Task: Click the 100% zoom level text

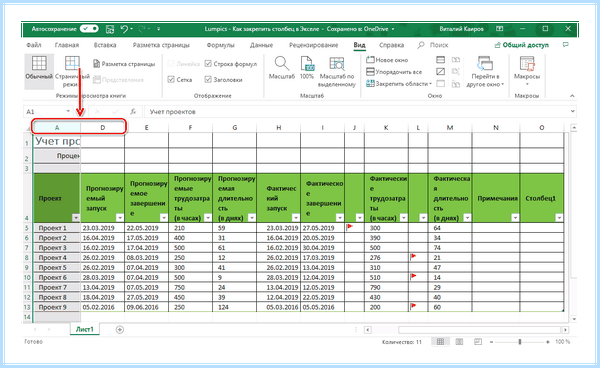Action: pos(562,342)
